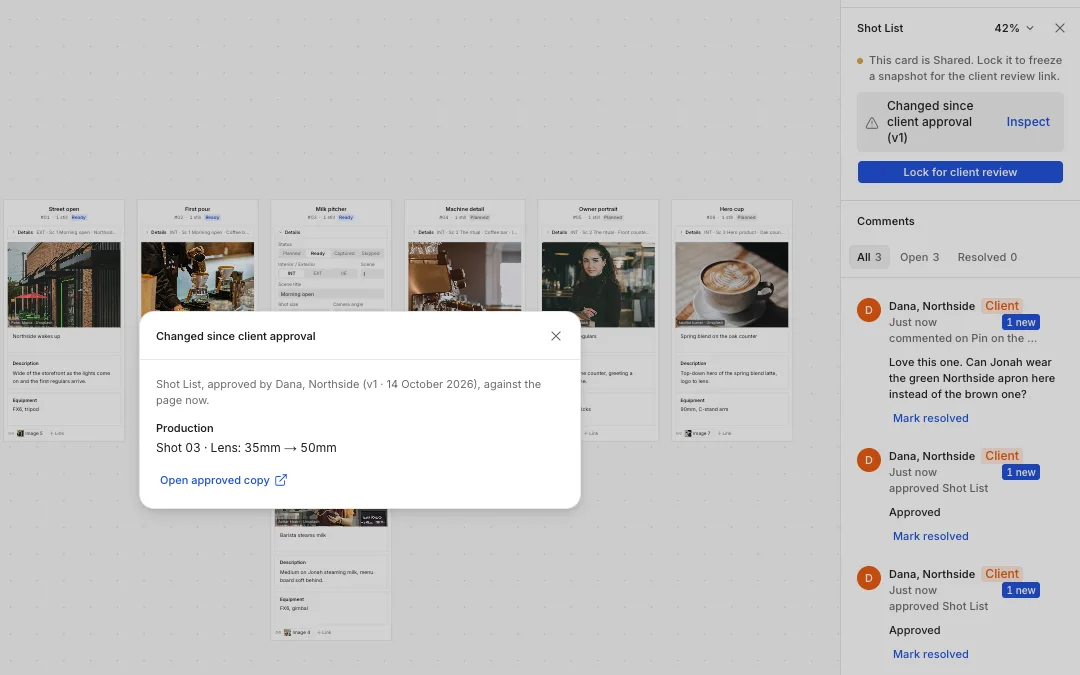This screenshot has width=1080, height=675.
Task: Open the Street open storefront image
Action: (x=64, y=284)
